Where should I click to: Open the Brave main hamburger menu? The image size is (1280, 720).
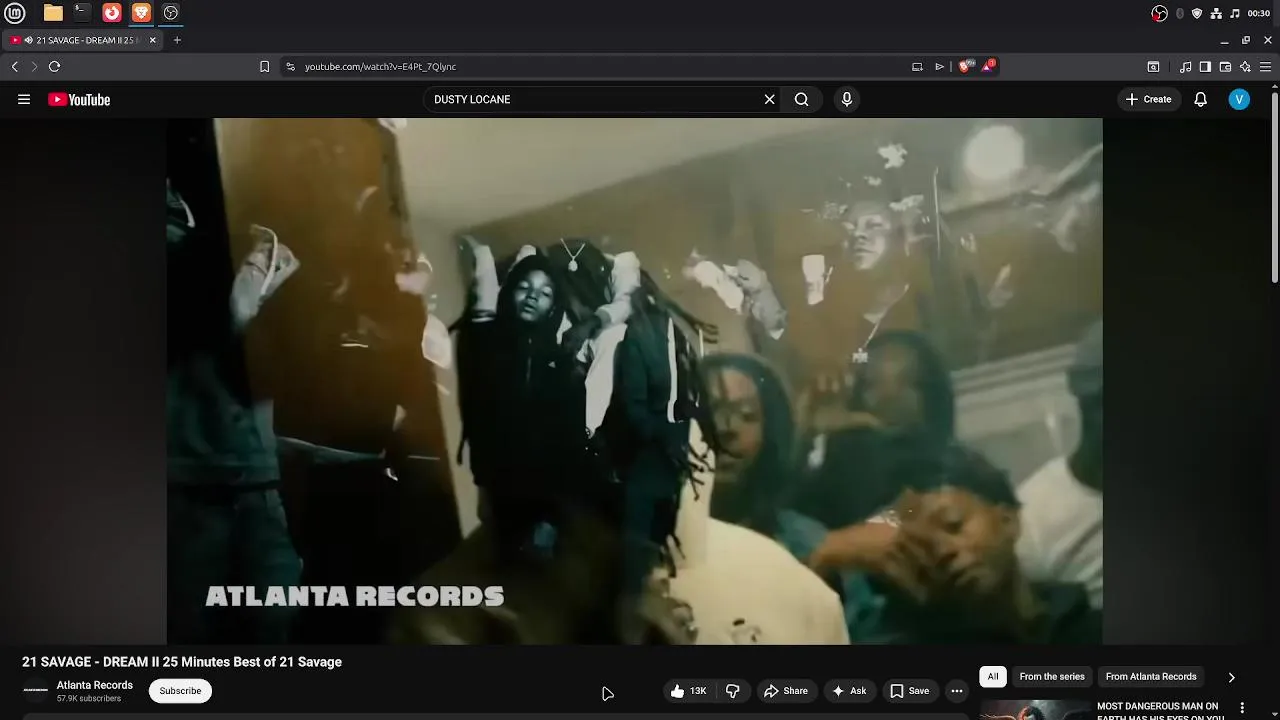(x=1265, y=66)
